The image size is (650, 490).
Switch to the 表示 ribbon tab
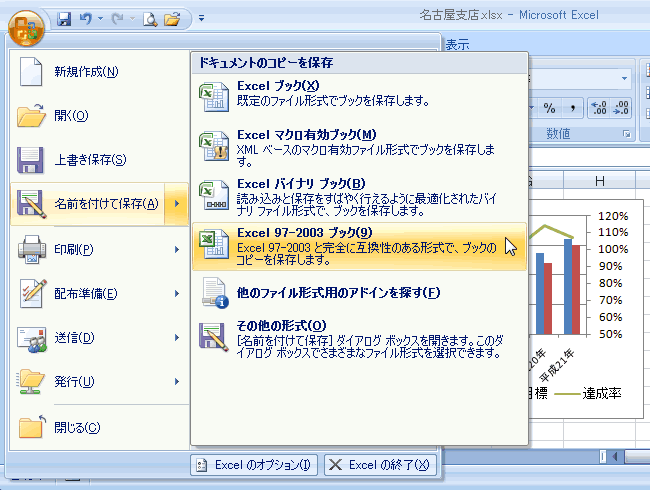pos(458,44)
